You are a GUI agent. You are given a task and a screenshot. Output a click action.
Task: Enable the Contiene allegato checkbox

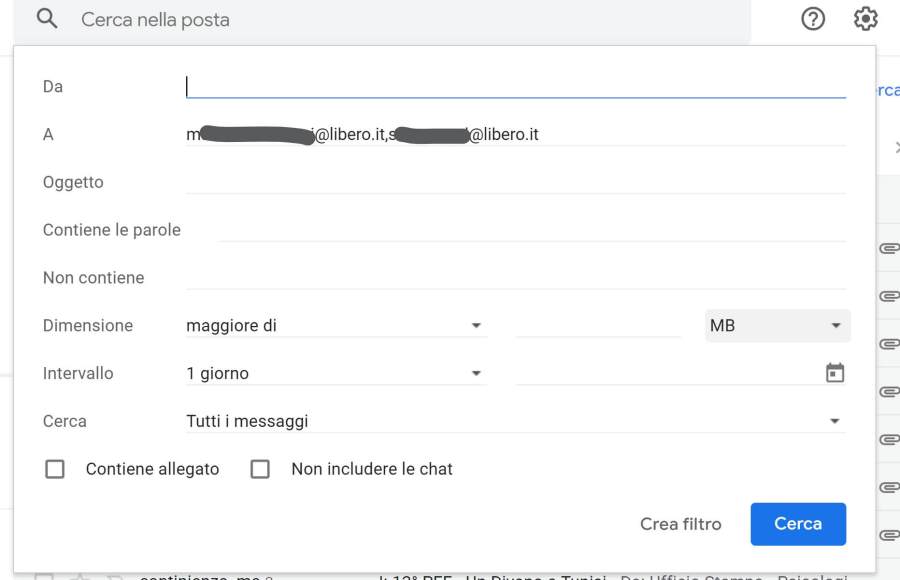(x=55, y=469)
